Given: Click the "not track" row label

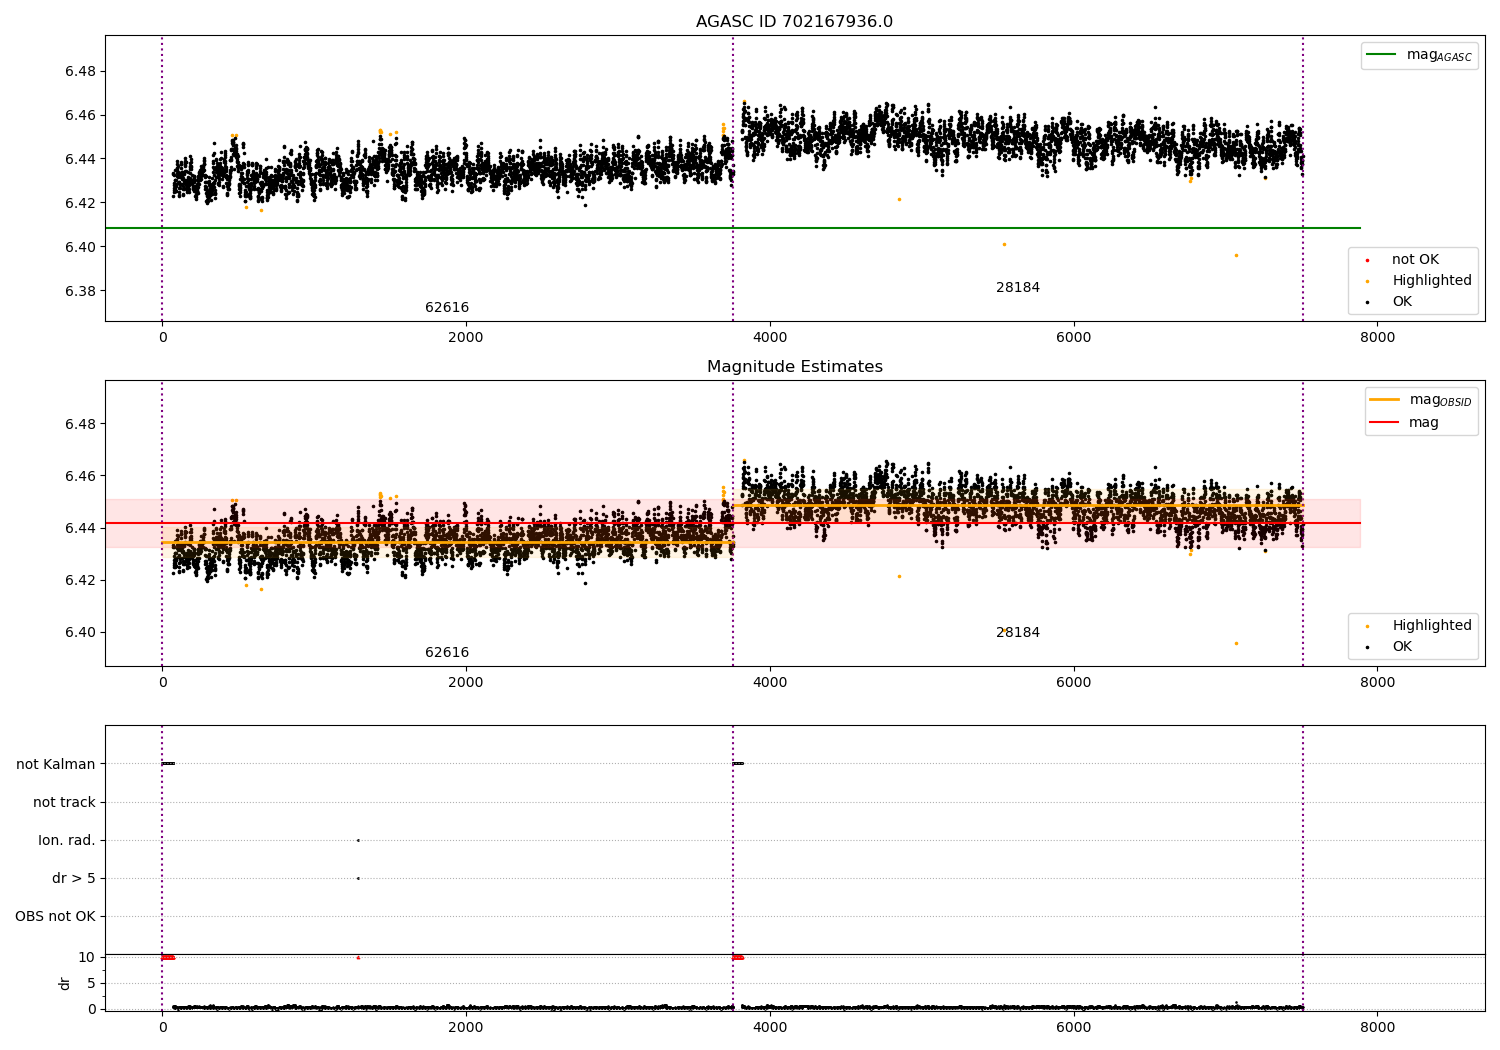Looking at the screenshot, I should coord(64,803).
